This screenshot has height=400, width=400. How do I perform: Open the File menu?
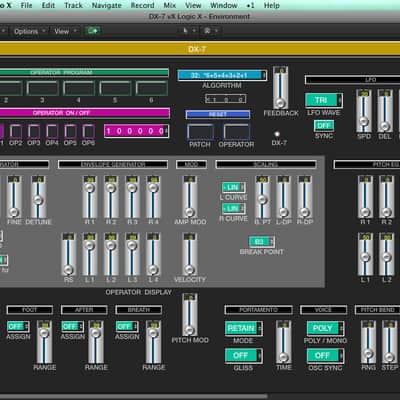click(x=26, y=5)
